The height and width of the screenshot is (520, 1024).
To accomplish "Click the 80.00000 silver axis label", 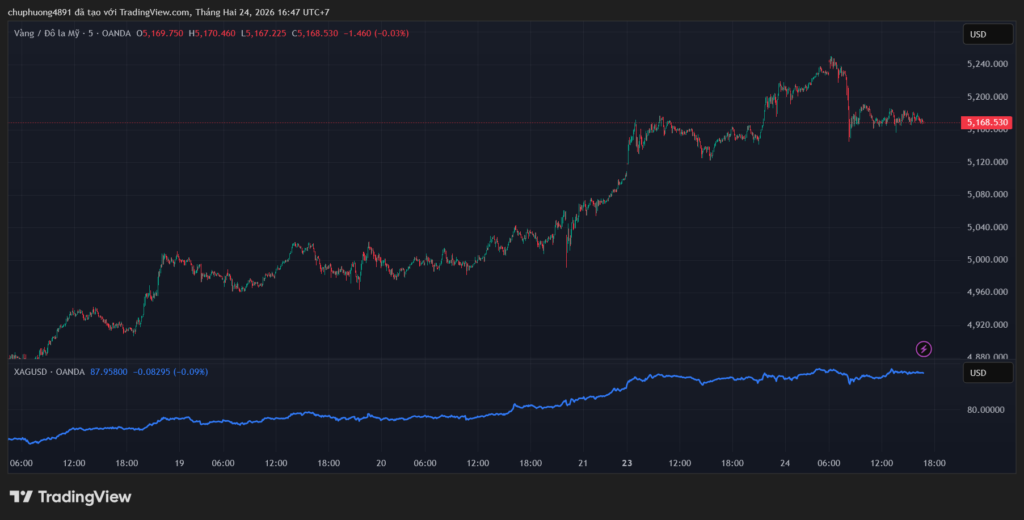I will [985, 410].
